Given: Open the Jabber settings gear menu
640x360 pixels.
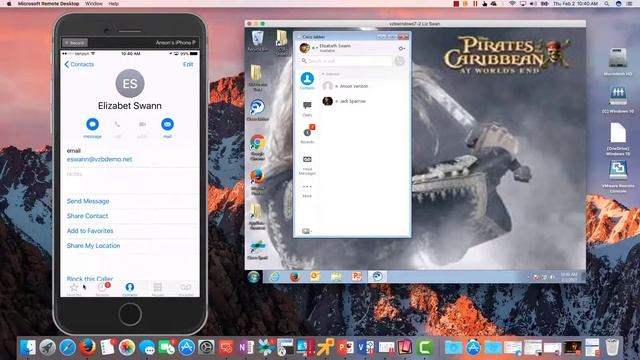Looking at the screenshot, I should [401, 48].
